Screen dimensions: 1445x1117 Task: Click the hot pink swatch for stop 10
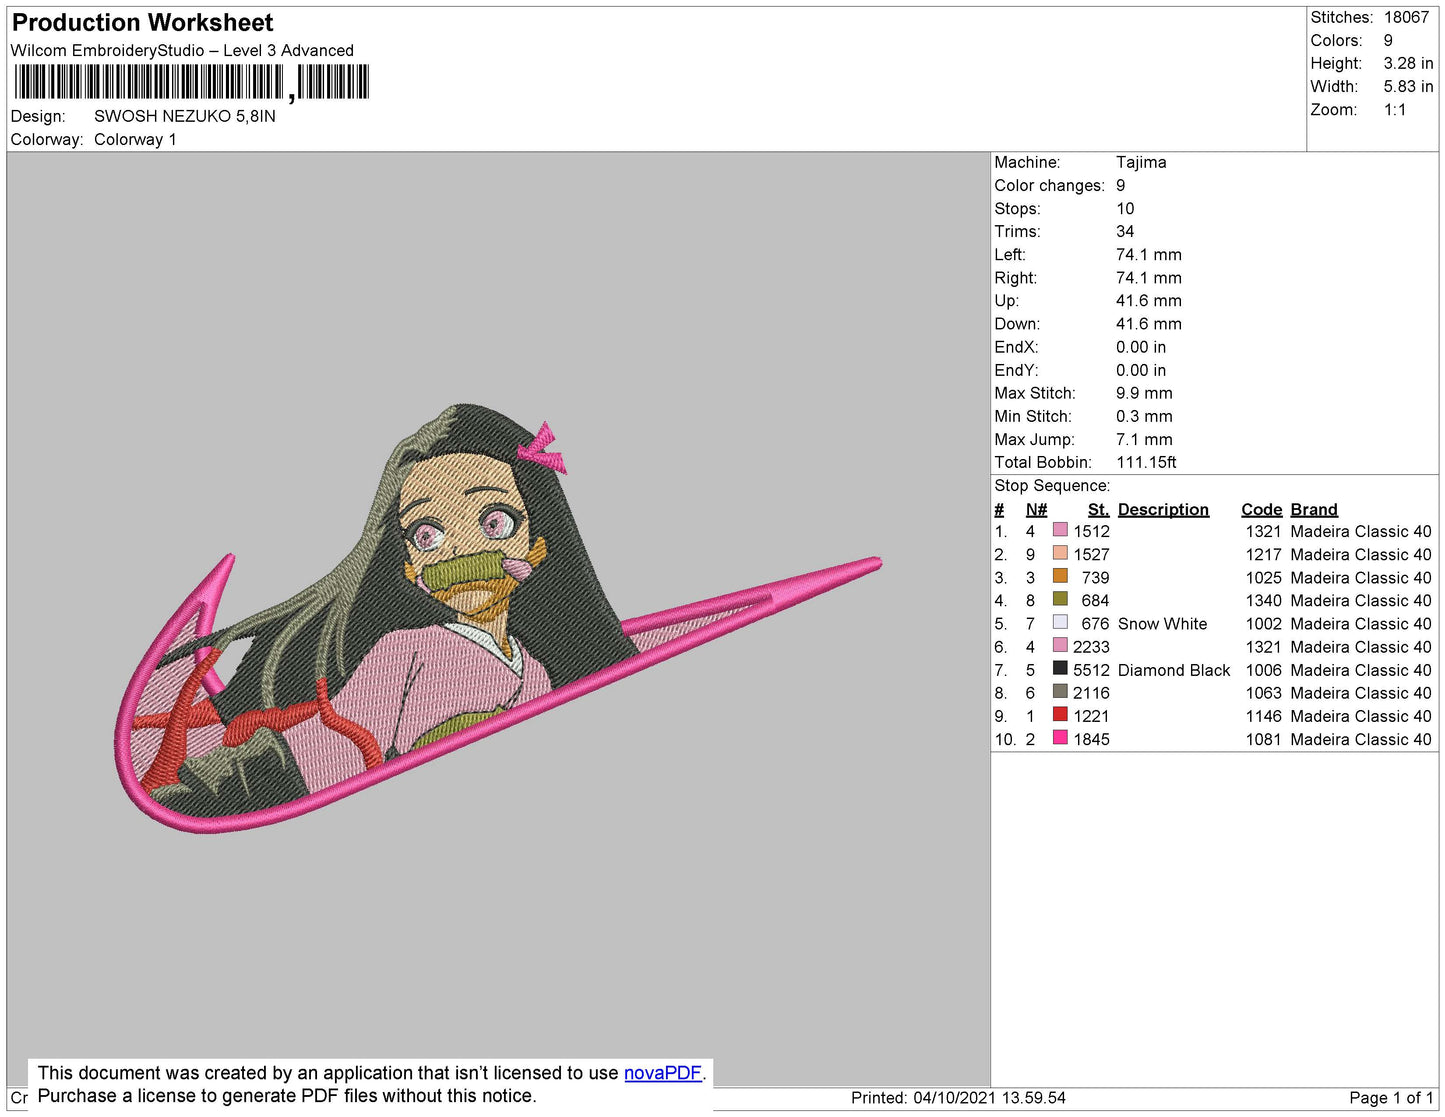[1060, 738]
